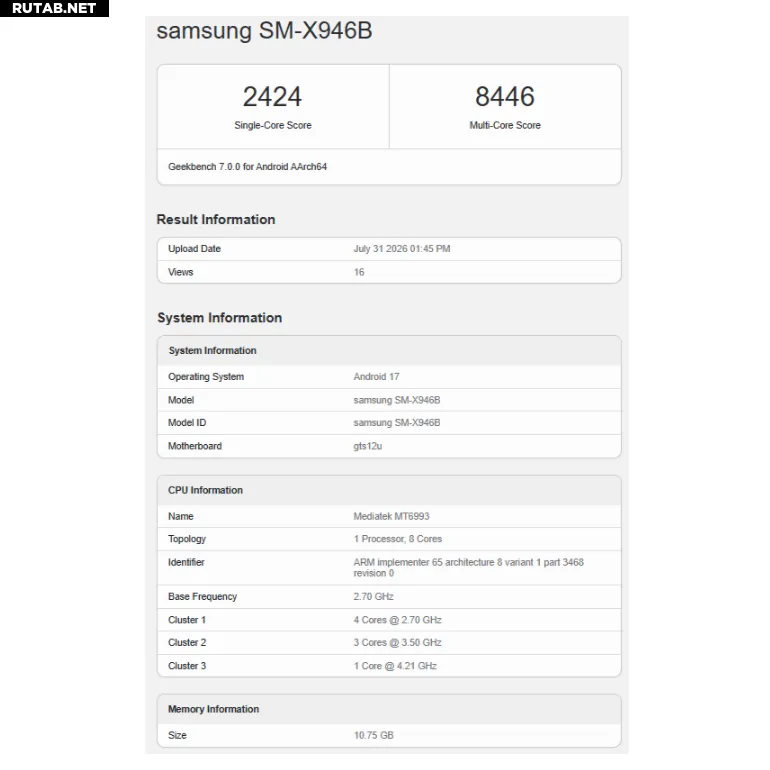Click the Operating System label
Screen dimensions: 770x770
[206, 377]
